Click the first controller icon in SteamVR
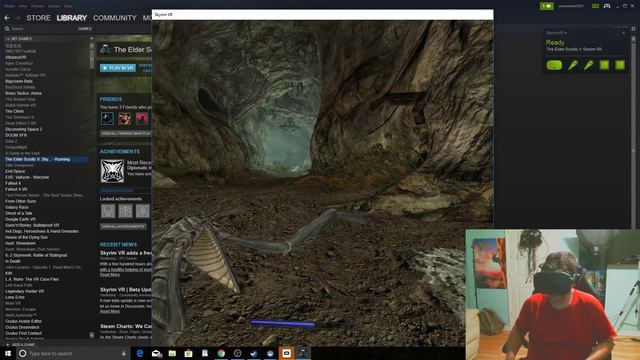The height and width of the screenshot is (360, 640). click(573, 65)
